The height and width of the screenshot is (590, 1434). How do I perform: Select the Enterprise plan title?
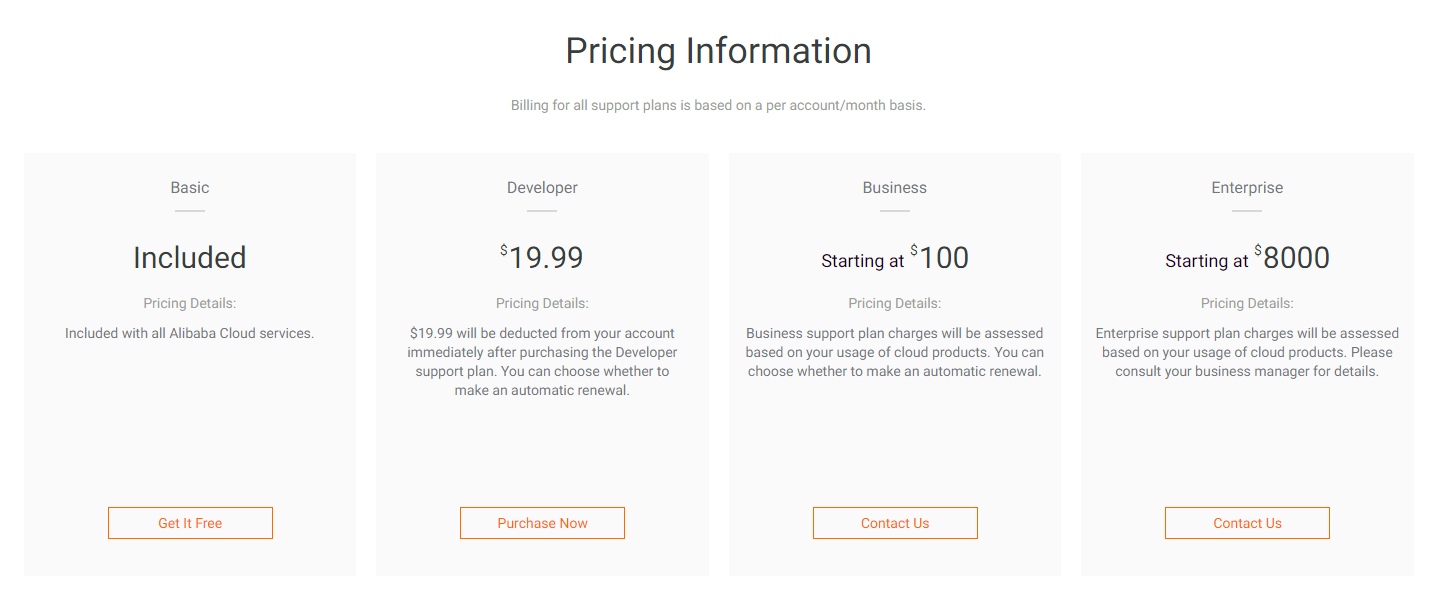(x=1247, y=187)
